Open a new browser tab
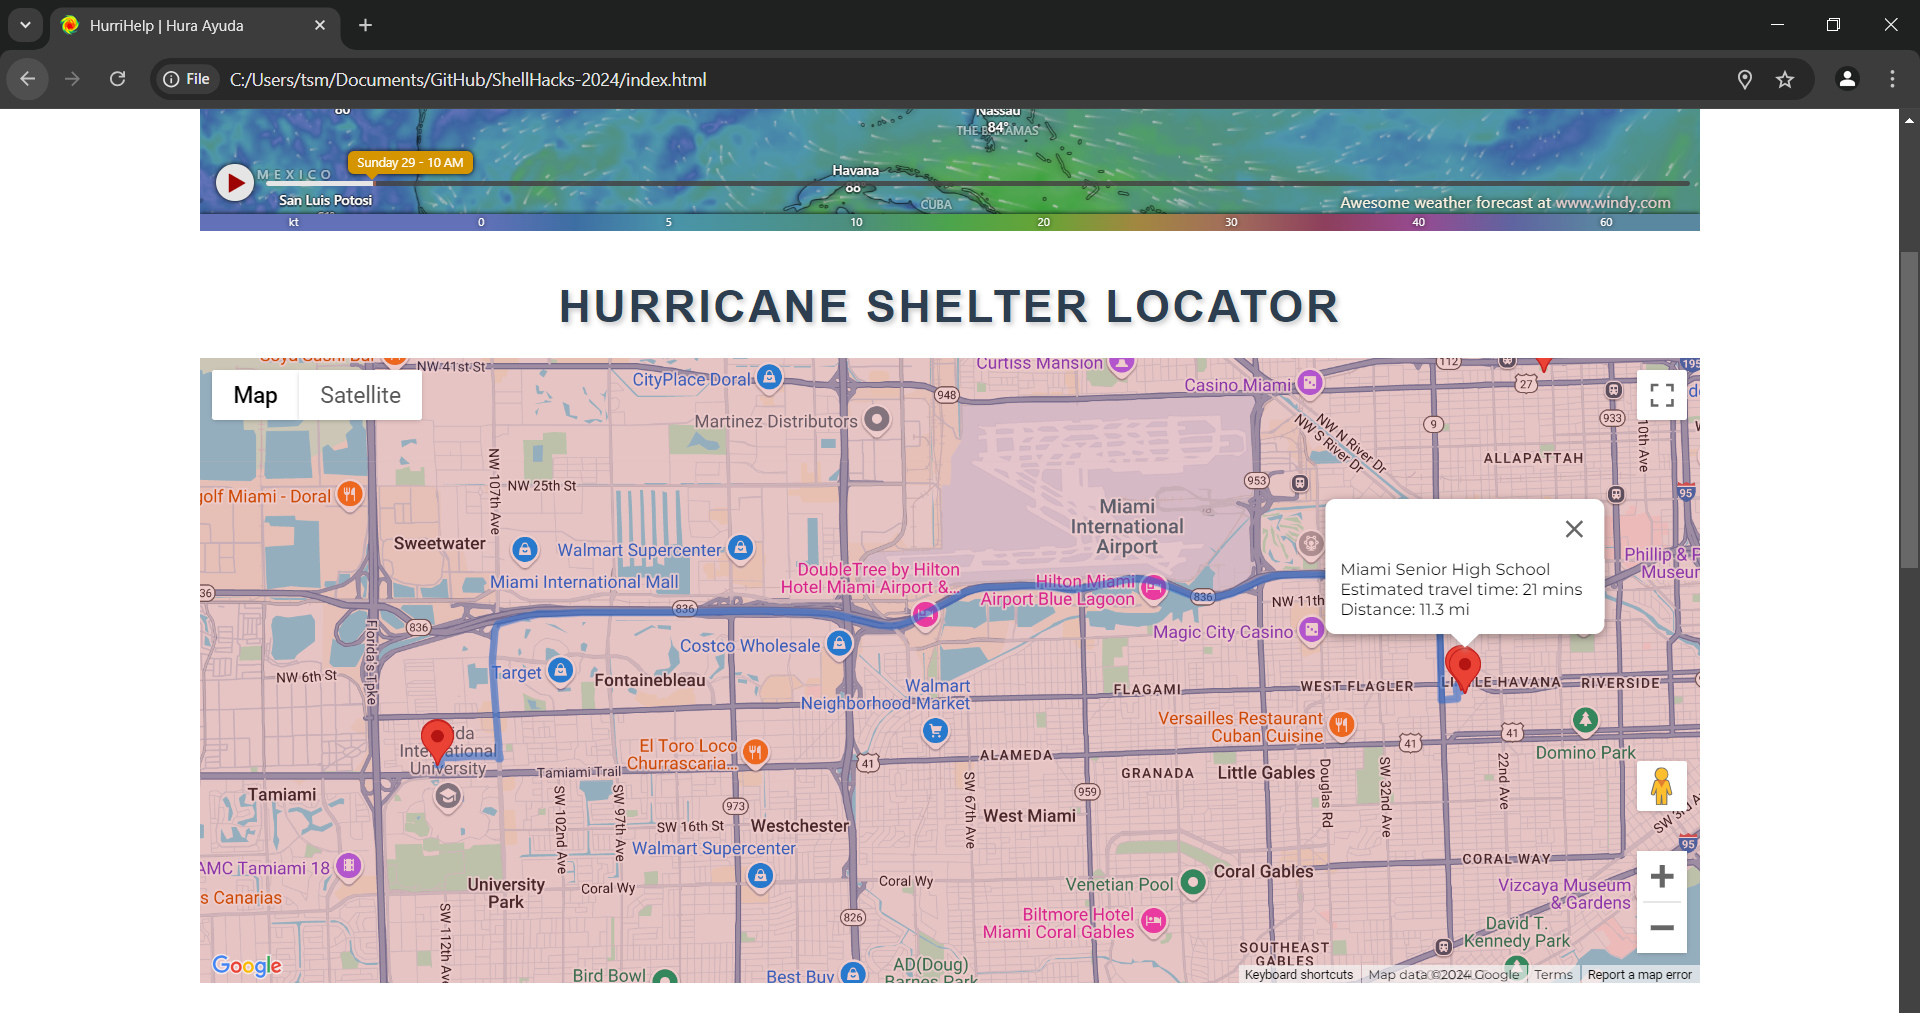This screenshot has width=1920, height=1013. point(366,25)
